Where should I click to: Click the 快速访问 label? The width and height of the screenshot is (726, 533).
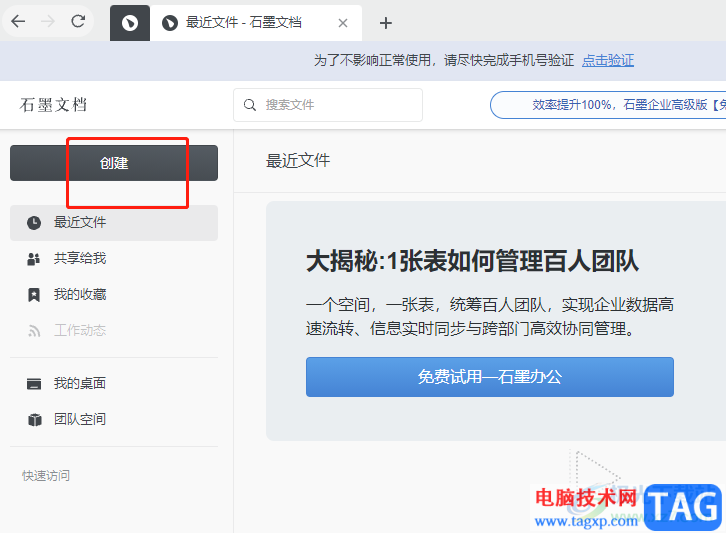(46, 476)
